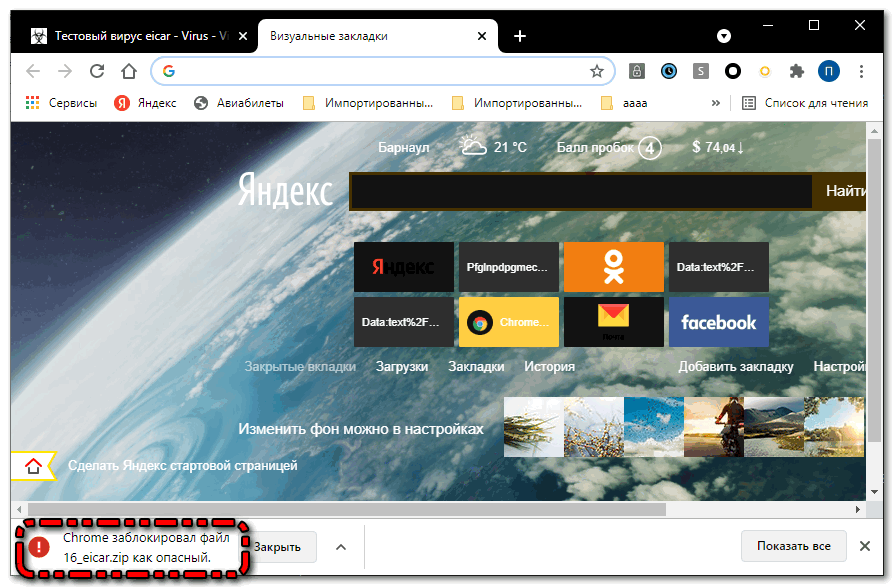The width and height of the screenshot is (895, 587).
Task: Open weather 21 °C widget
Action: click(493, 147)
